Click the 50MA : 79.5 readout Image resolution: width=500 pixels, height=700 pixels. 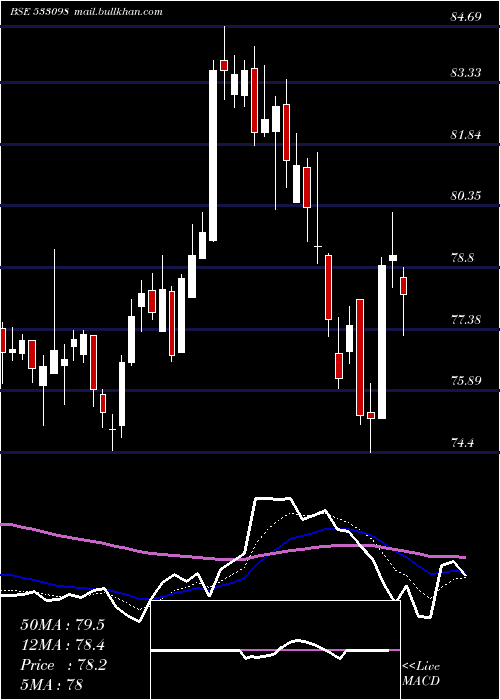(x=62, y=625)
